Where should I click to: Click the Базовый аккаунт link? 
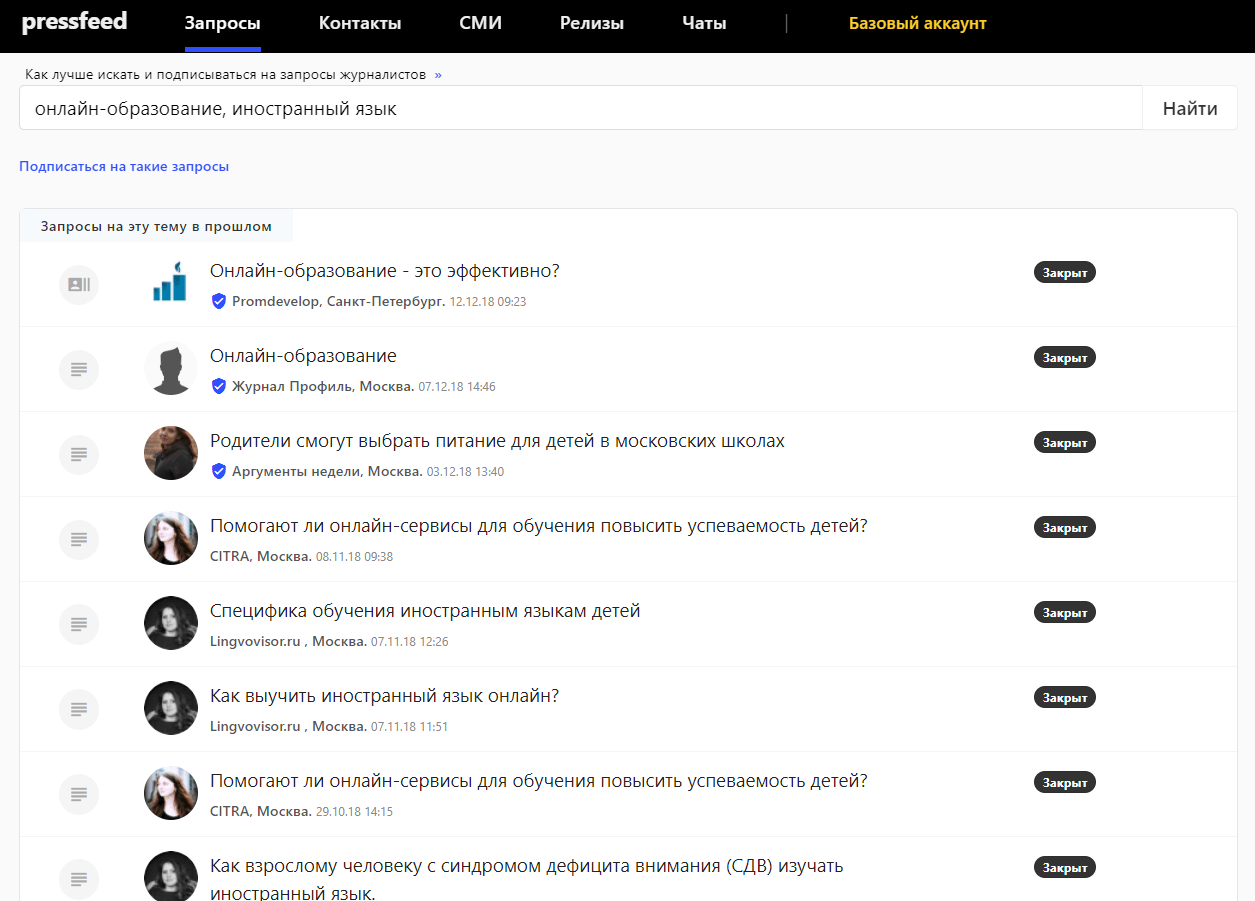pos(917,24)
